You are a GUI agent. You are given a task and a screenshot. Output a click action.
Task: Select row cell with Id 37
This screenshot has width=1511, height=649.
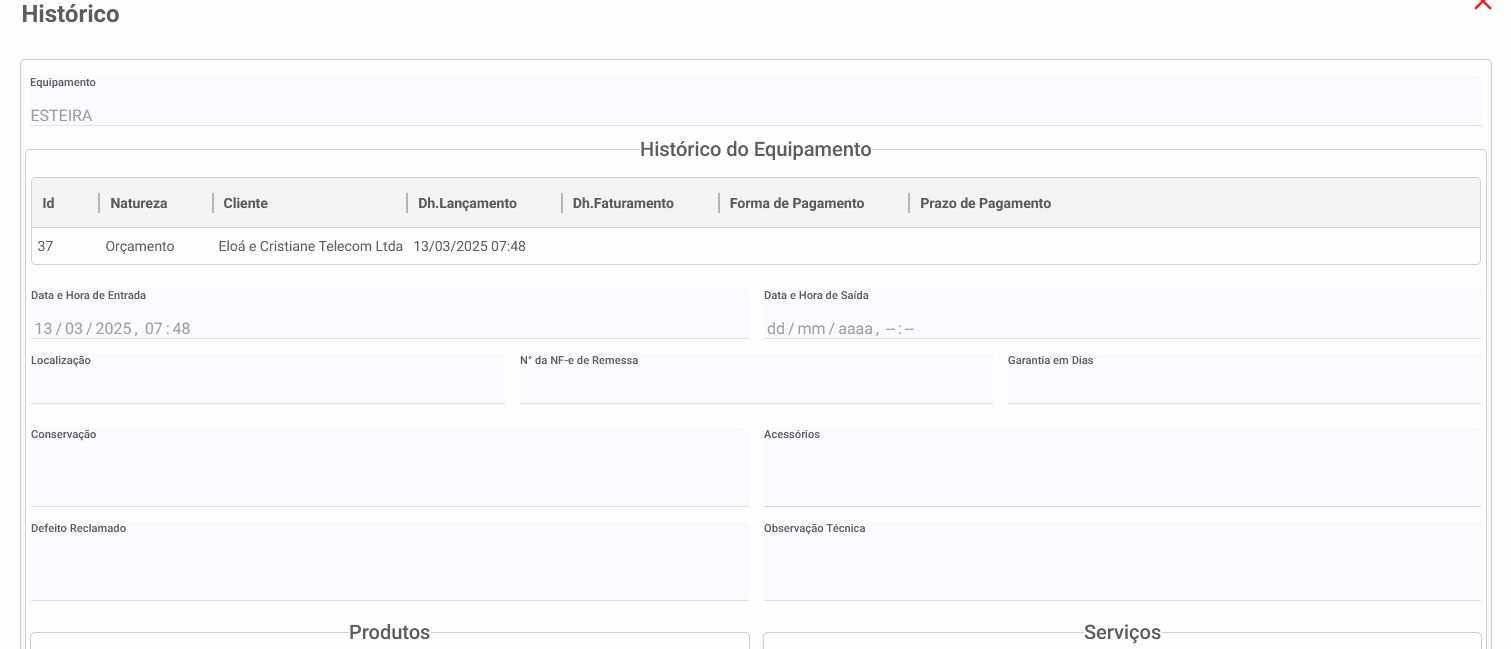[x=45, y=246]
